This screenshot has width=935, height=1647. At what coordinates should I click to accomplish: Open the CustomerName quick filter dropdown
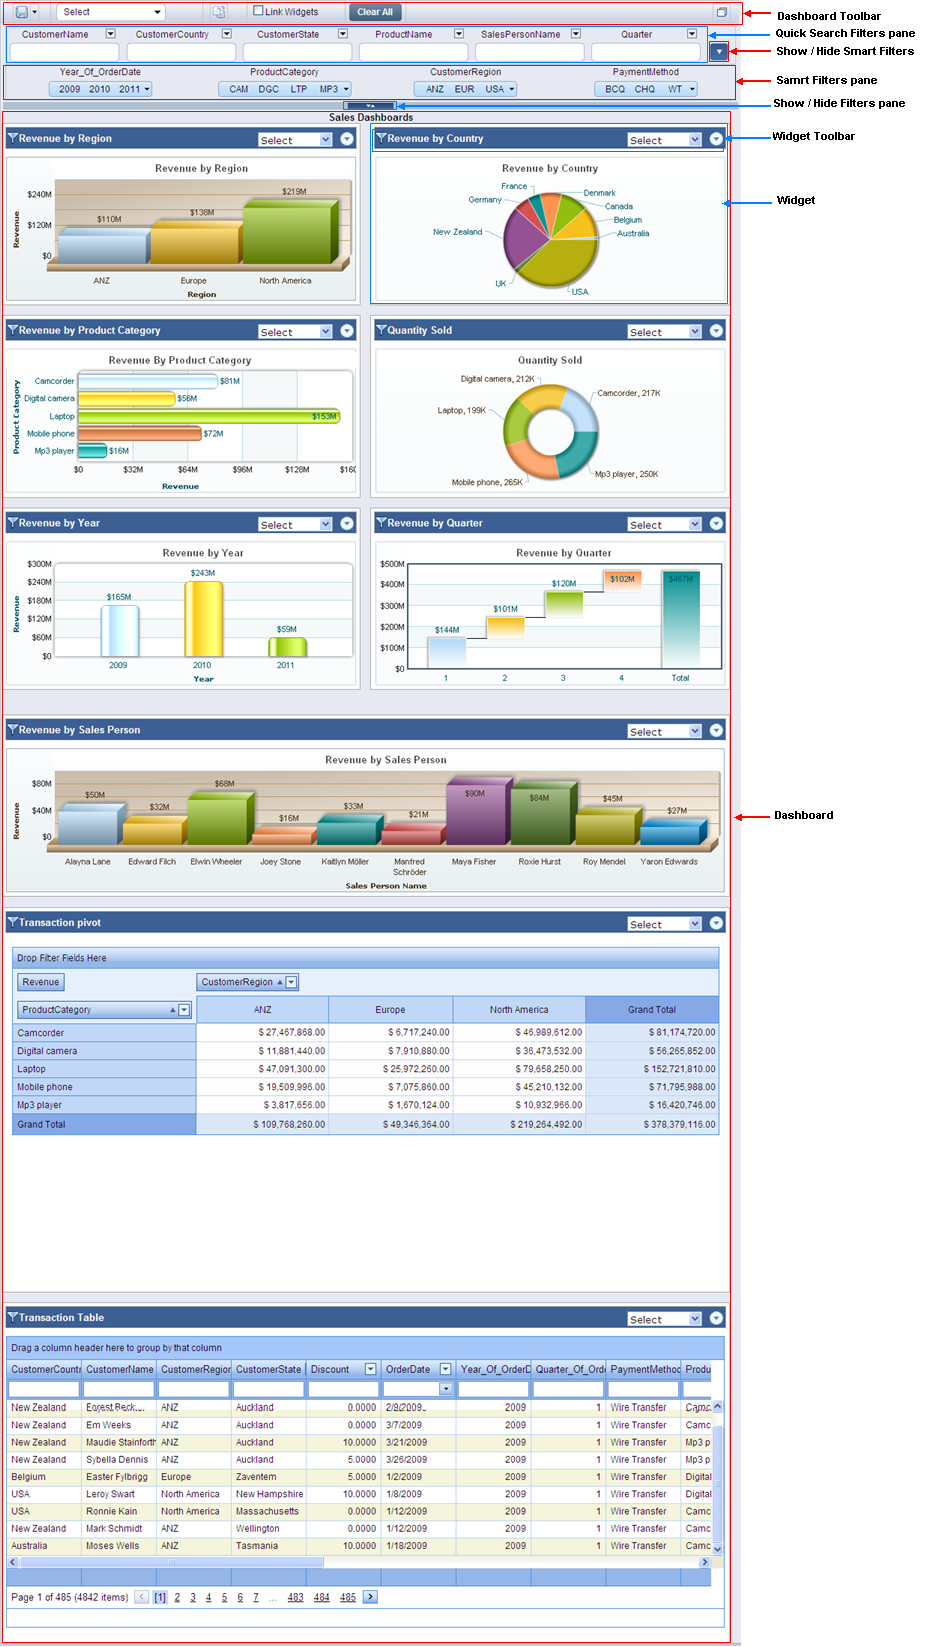click(x=110, y=34)
